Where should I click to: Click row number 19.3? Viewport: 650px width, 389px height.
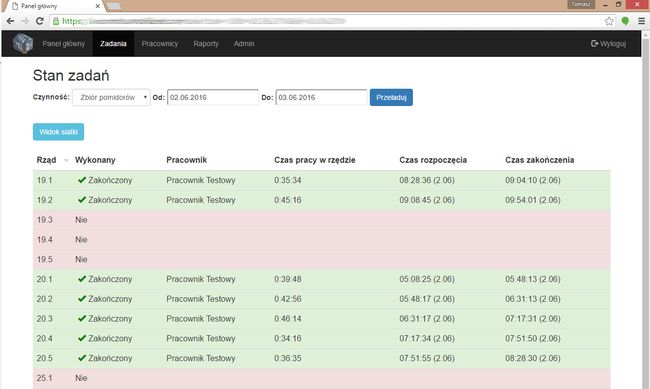(44, 219)
